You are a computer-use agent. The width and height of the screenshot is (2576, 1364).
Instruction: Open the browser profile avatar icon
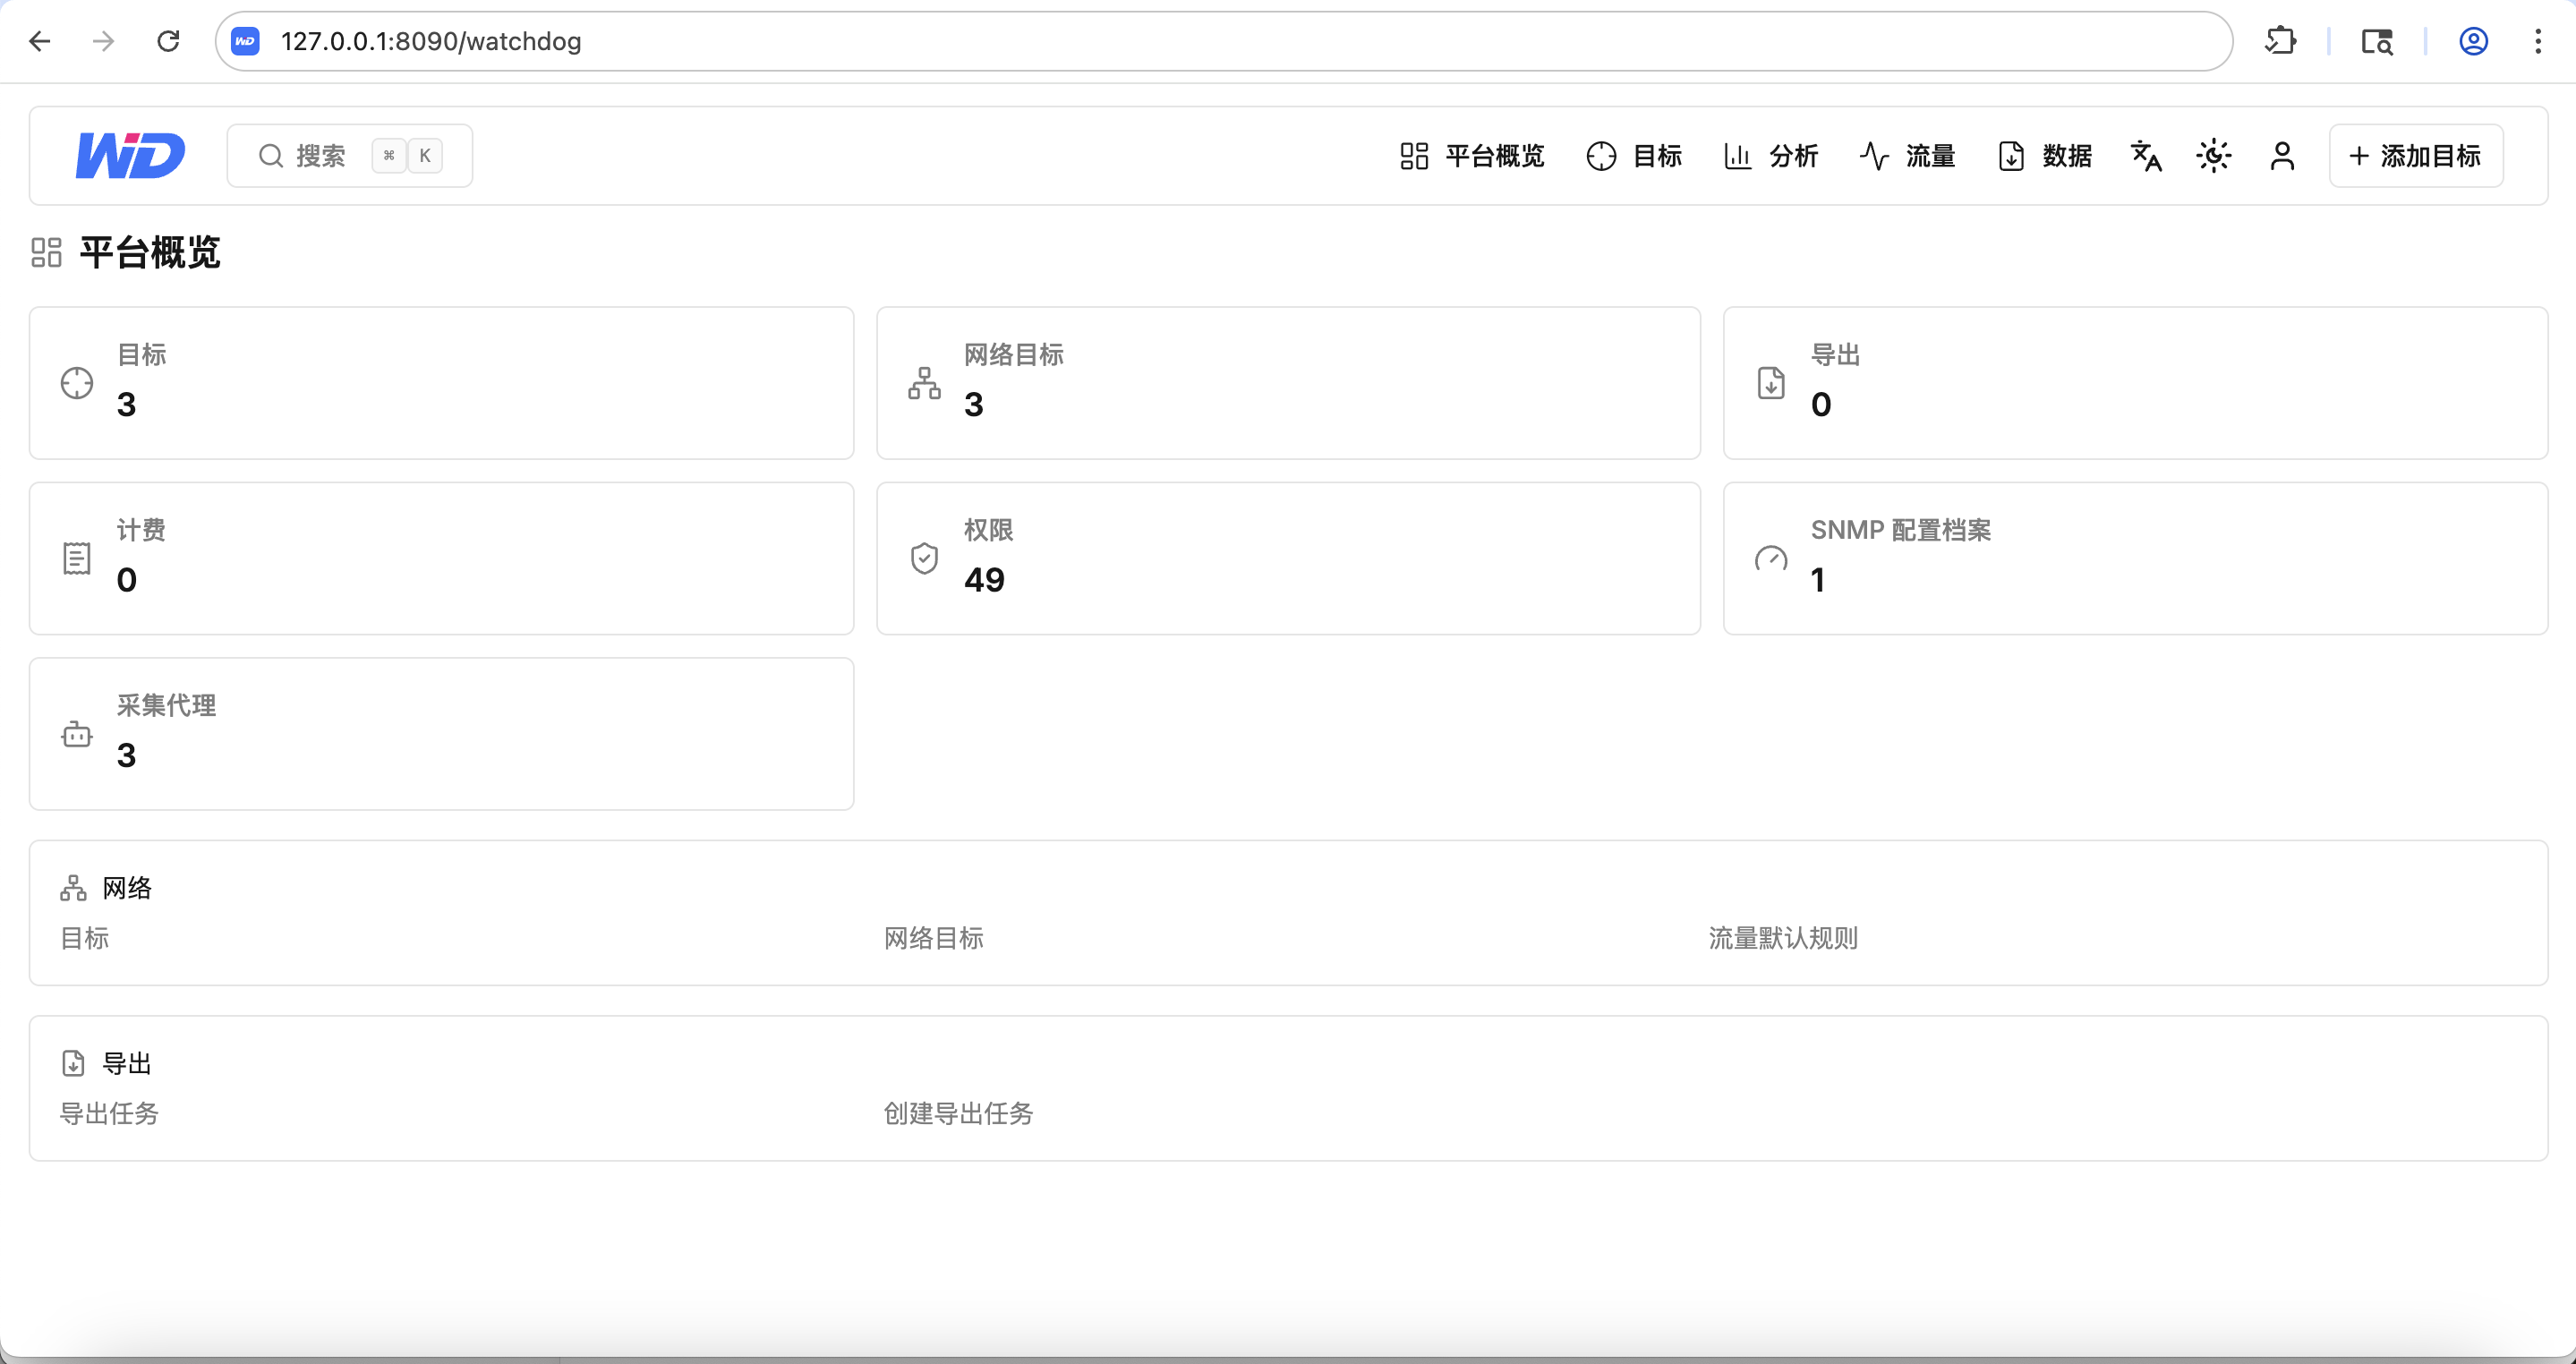(2474, 41)
